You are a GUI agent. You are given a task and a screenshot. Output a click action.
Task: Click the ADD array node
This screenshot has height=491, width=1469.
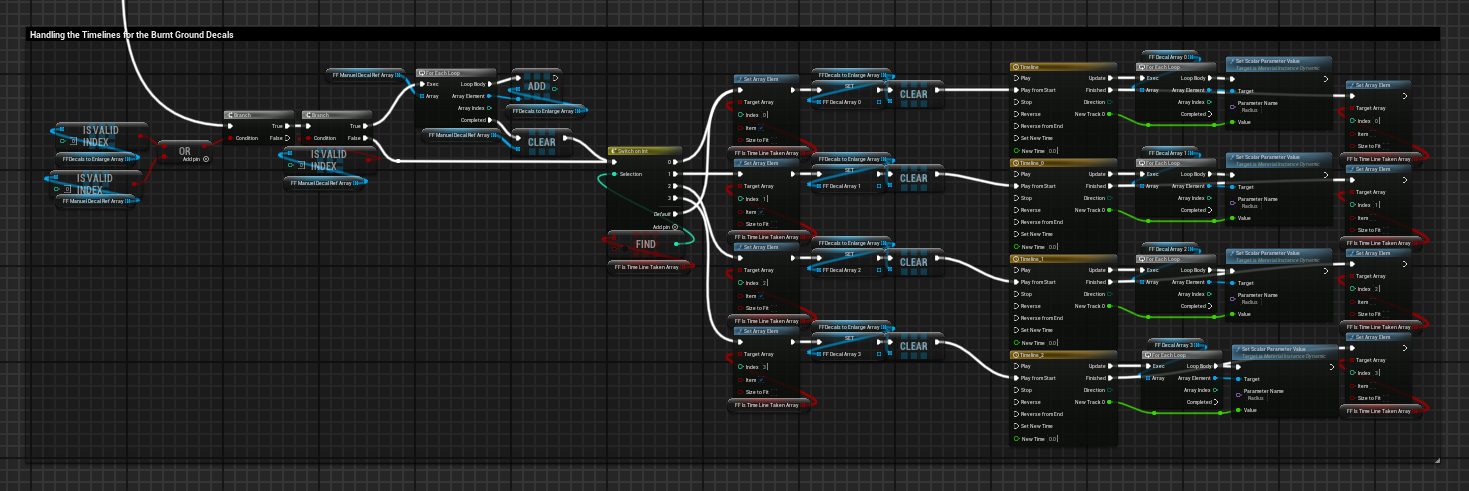[535, 87]
